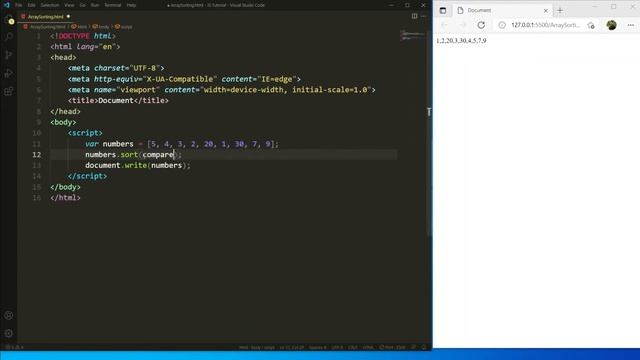Viewport: 640px width, 360px height.
Task: Open the Terminal menu
Action: (x=113, y=5)
